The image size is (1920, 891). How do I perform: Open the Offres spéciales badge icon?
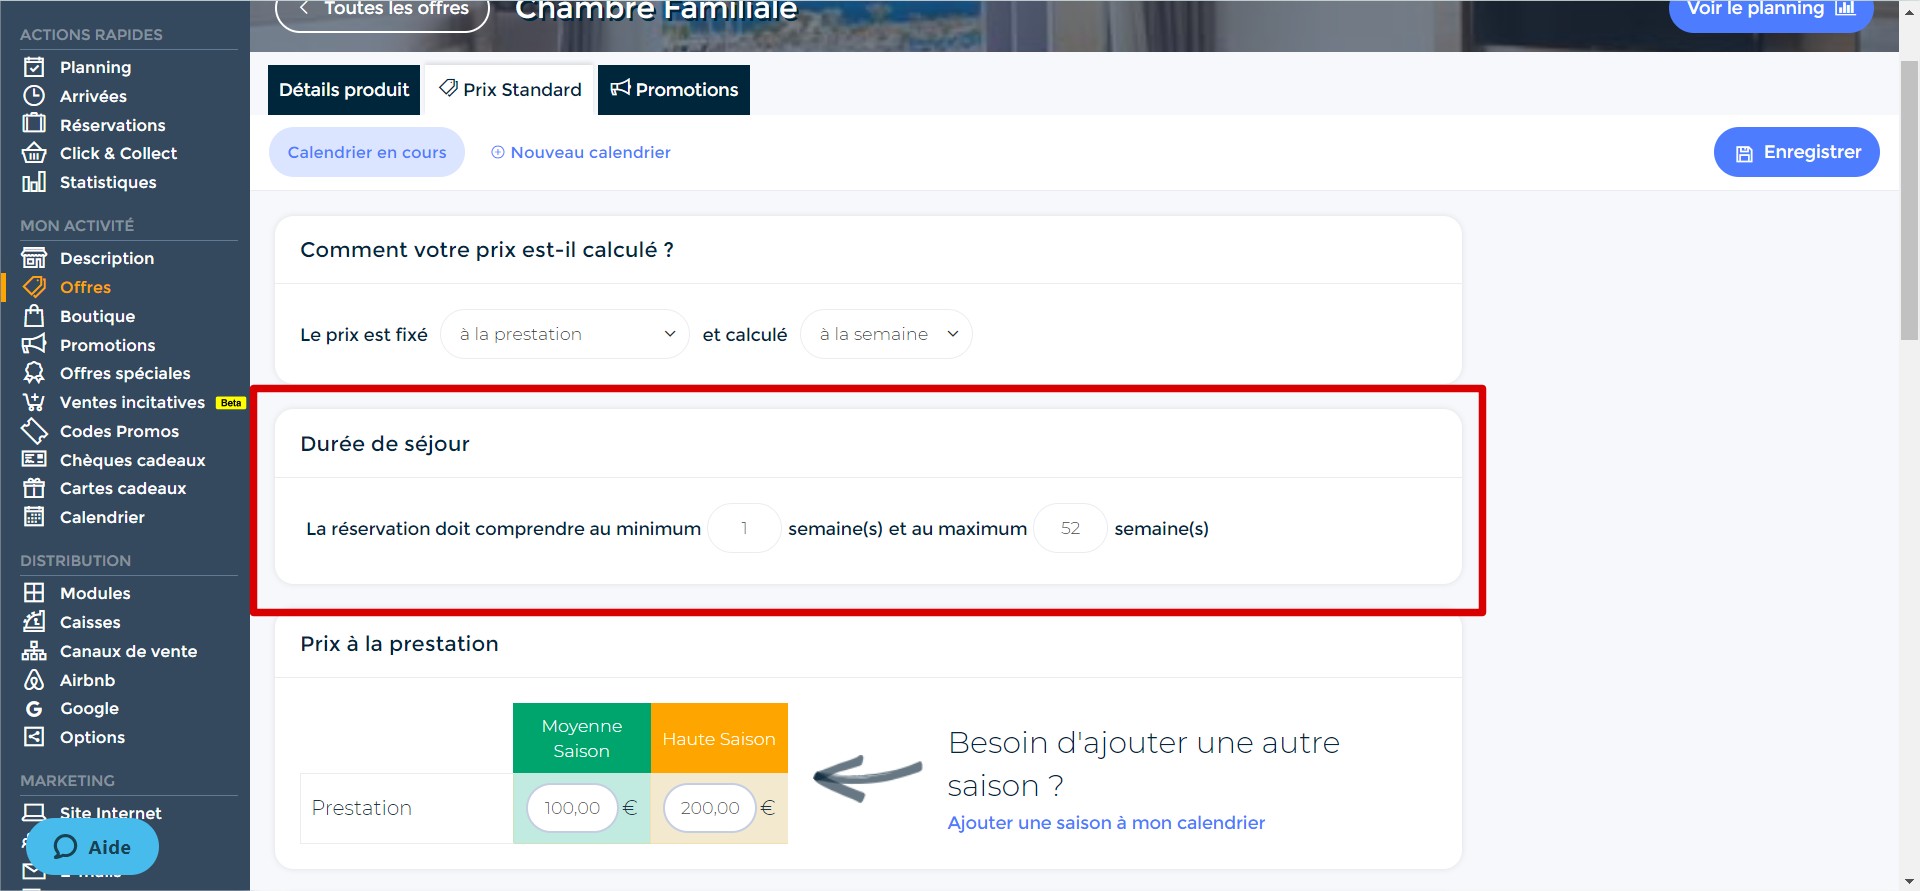coord(34,373)
